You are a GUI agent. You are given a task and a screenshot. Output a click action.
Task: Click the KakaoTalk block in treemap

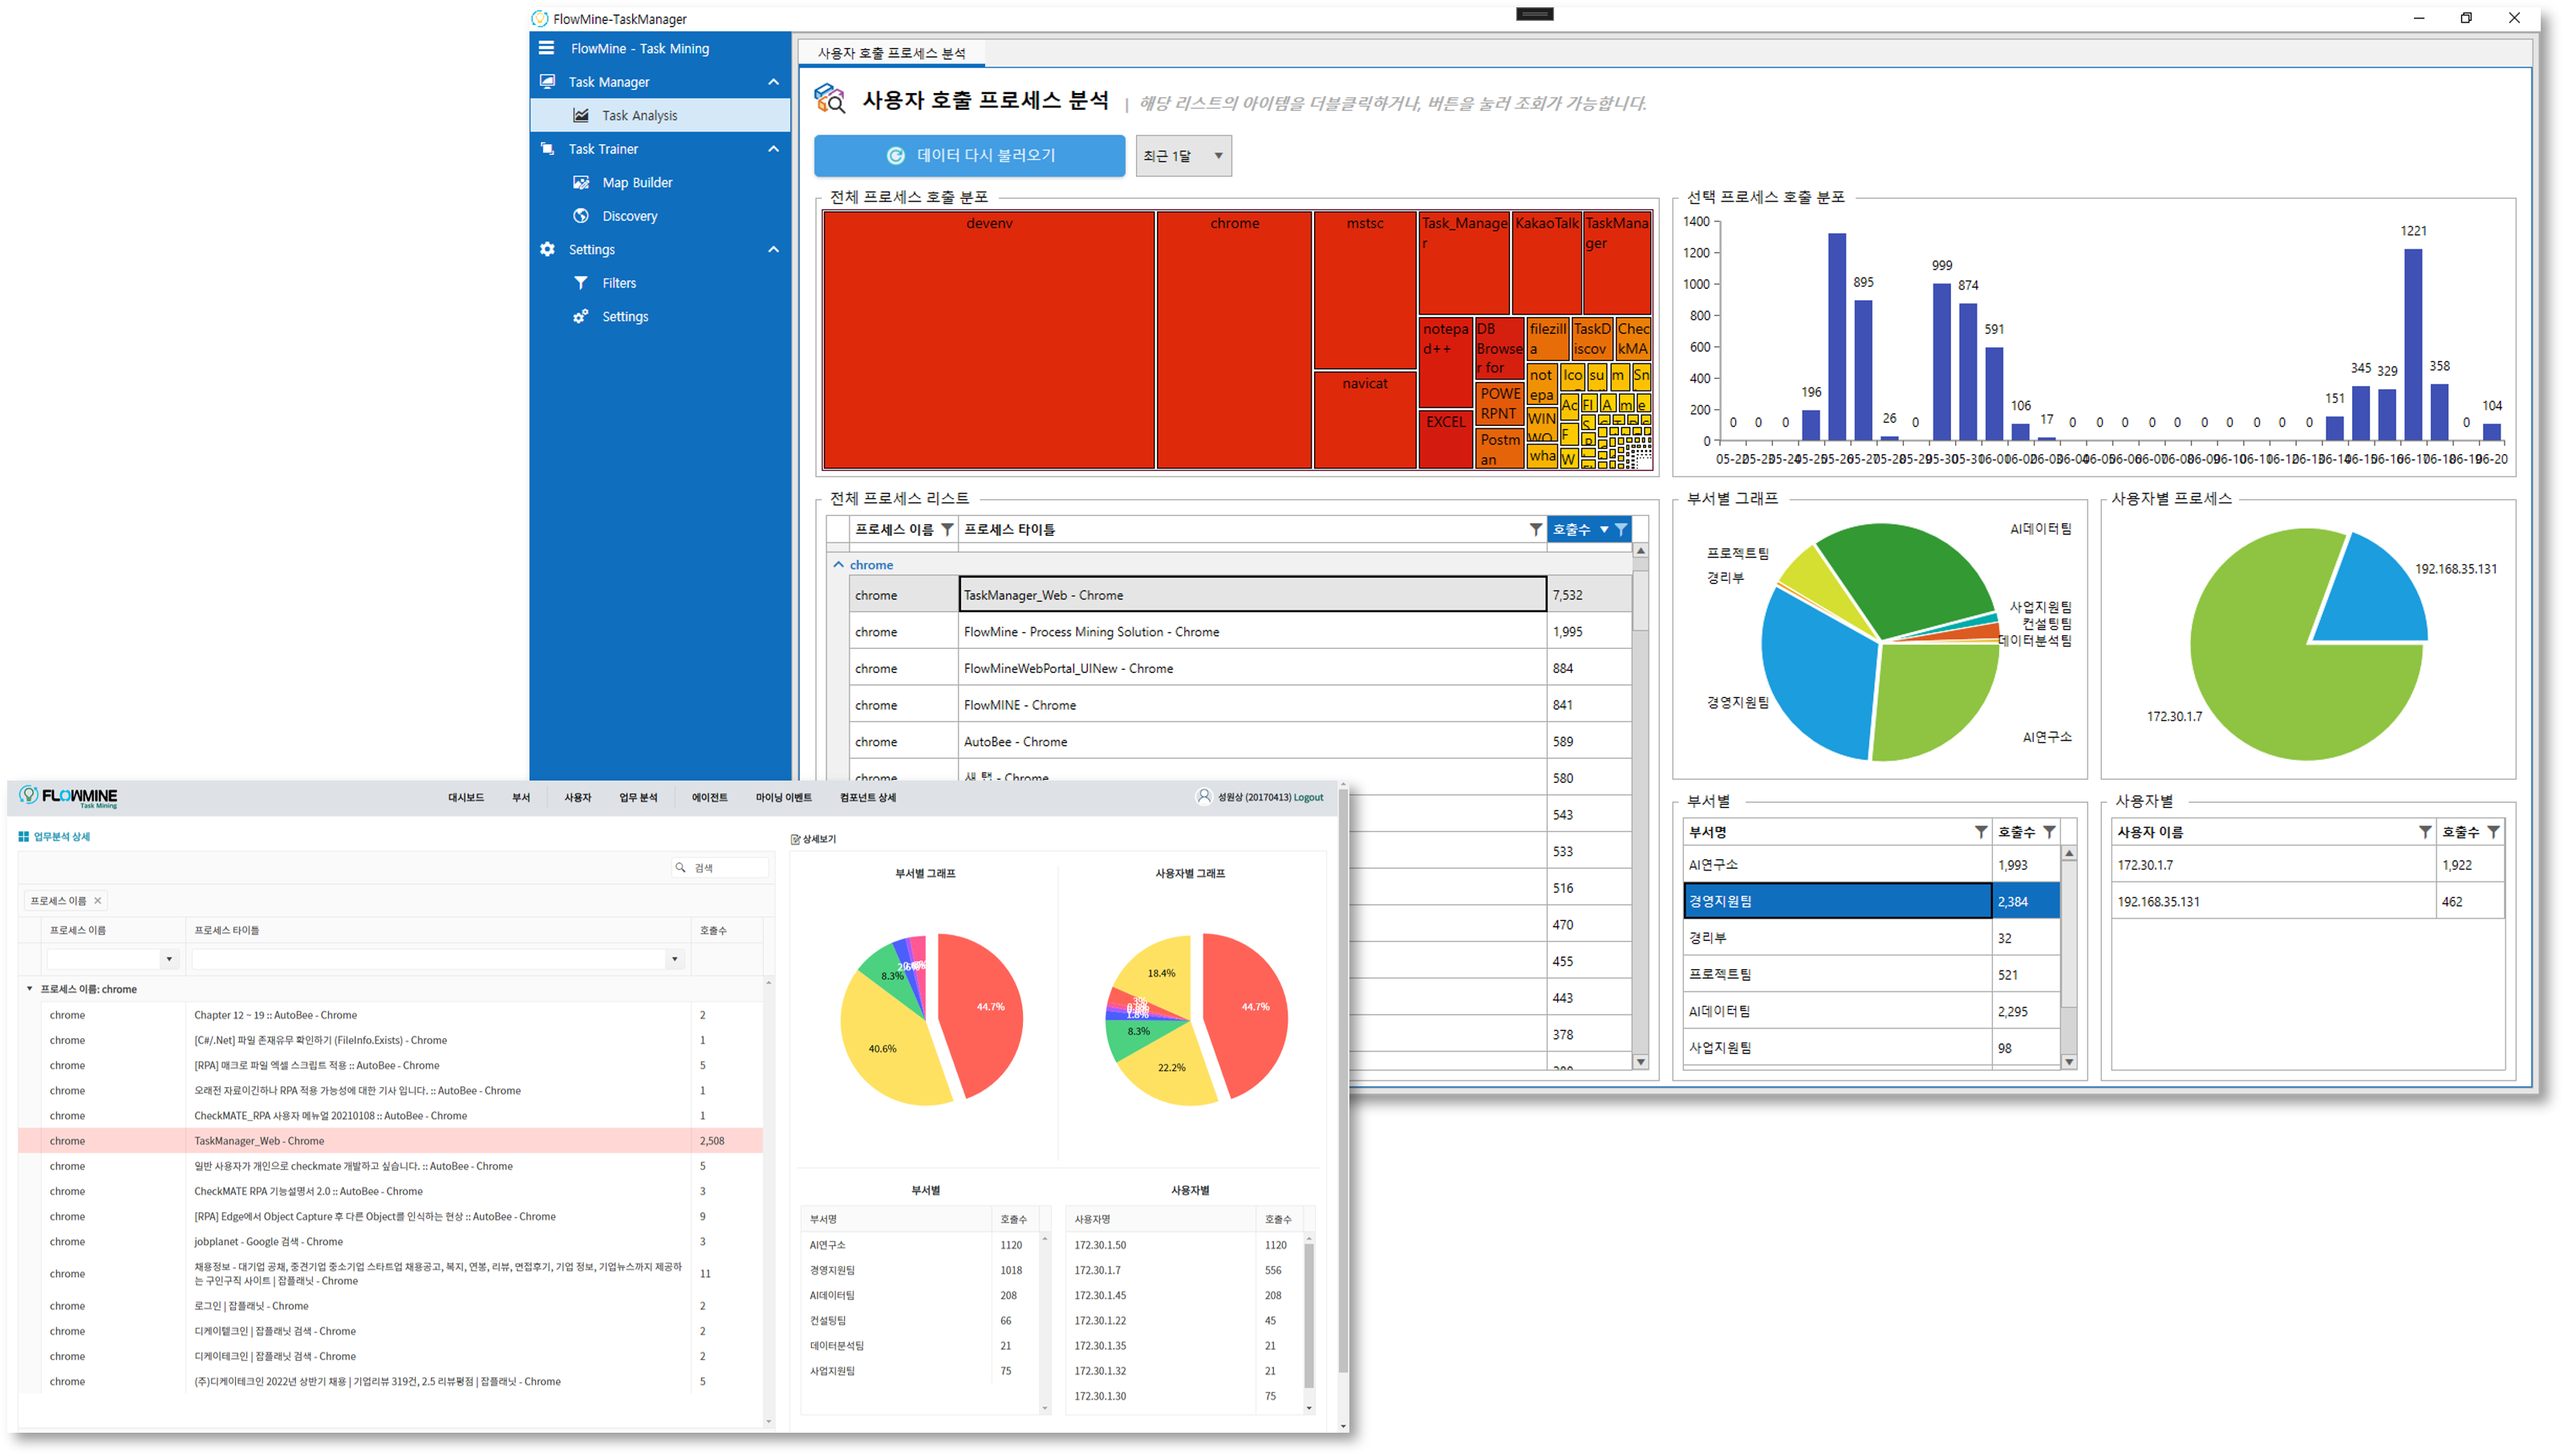(1546, 262)
